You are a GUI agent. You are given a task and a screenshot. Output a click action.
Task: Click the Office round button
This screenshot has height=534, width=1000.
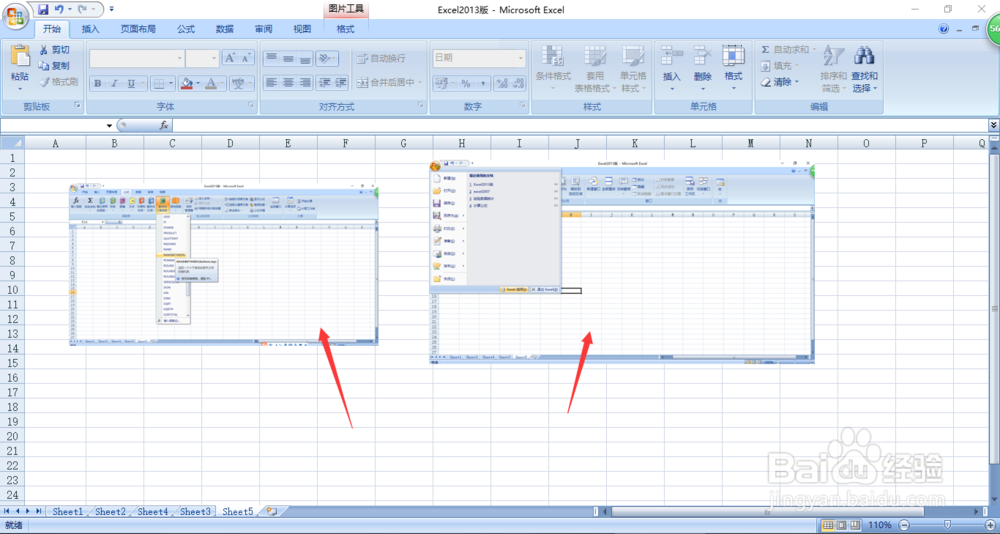point(14,15)
